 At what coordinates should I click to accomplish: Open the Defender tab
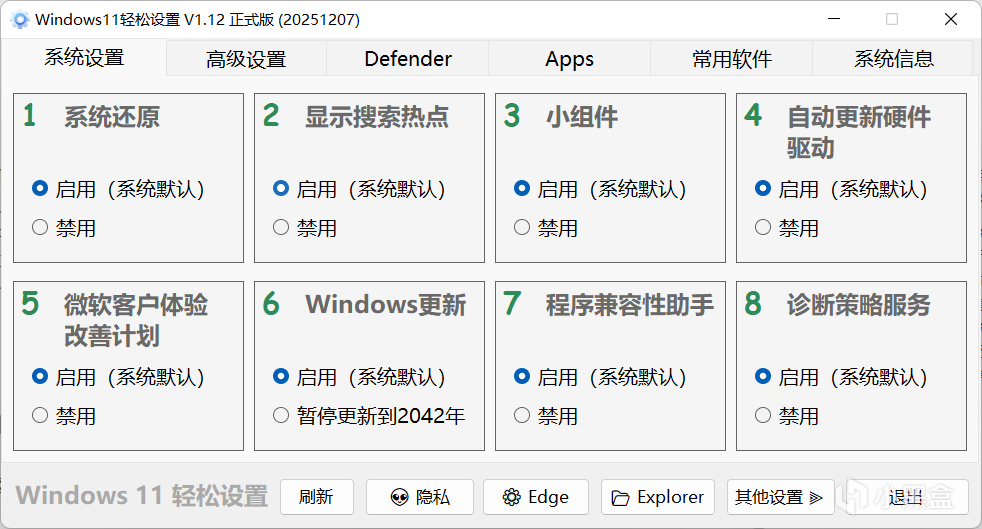coord(408,59)
